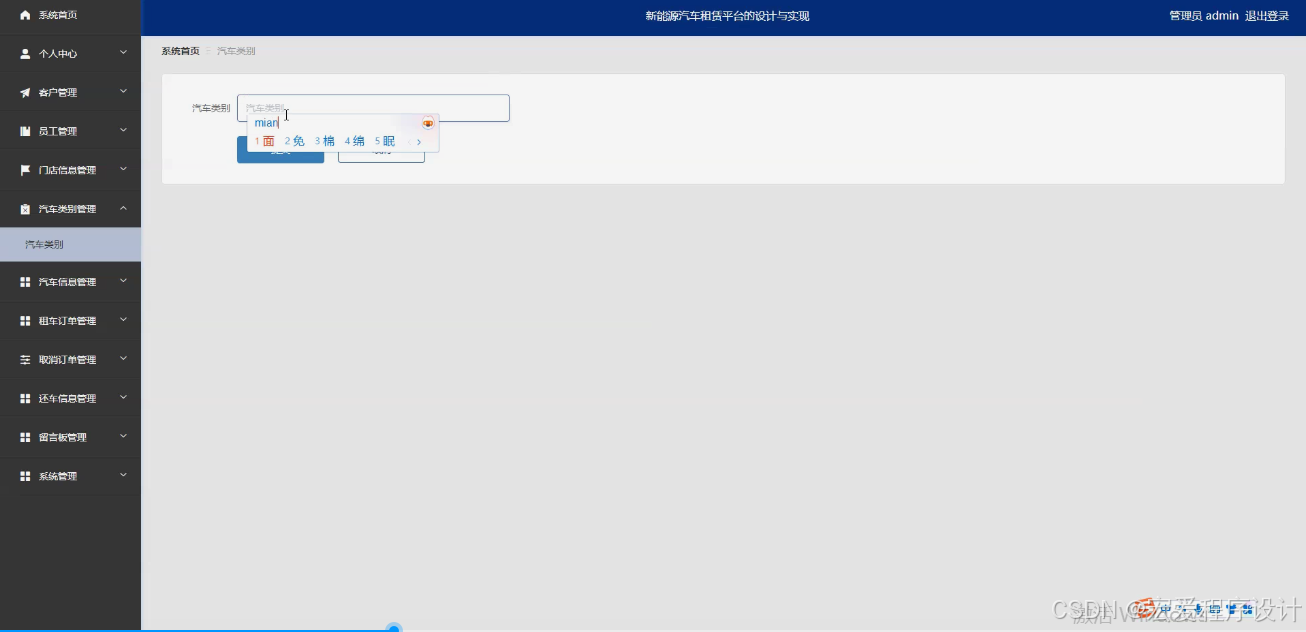Expand the 汽车信息管理 chevron
Image resolution: width=1306 pixels, height=632 pixels.
[123, 281]
